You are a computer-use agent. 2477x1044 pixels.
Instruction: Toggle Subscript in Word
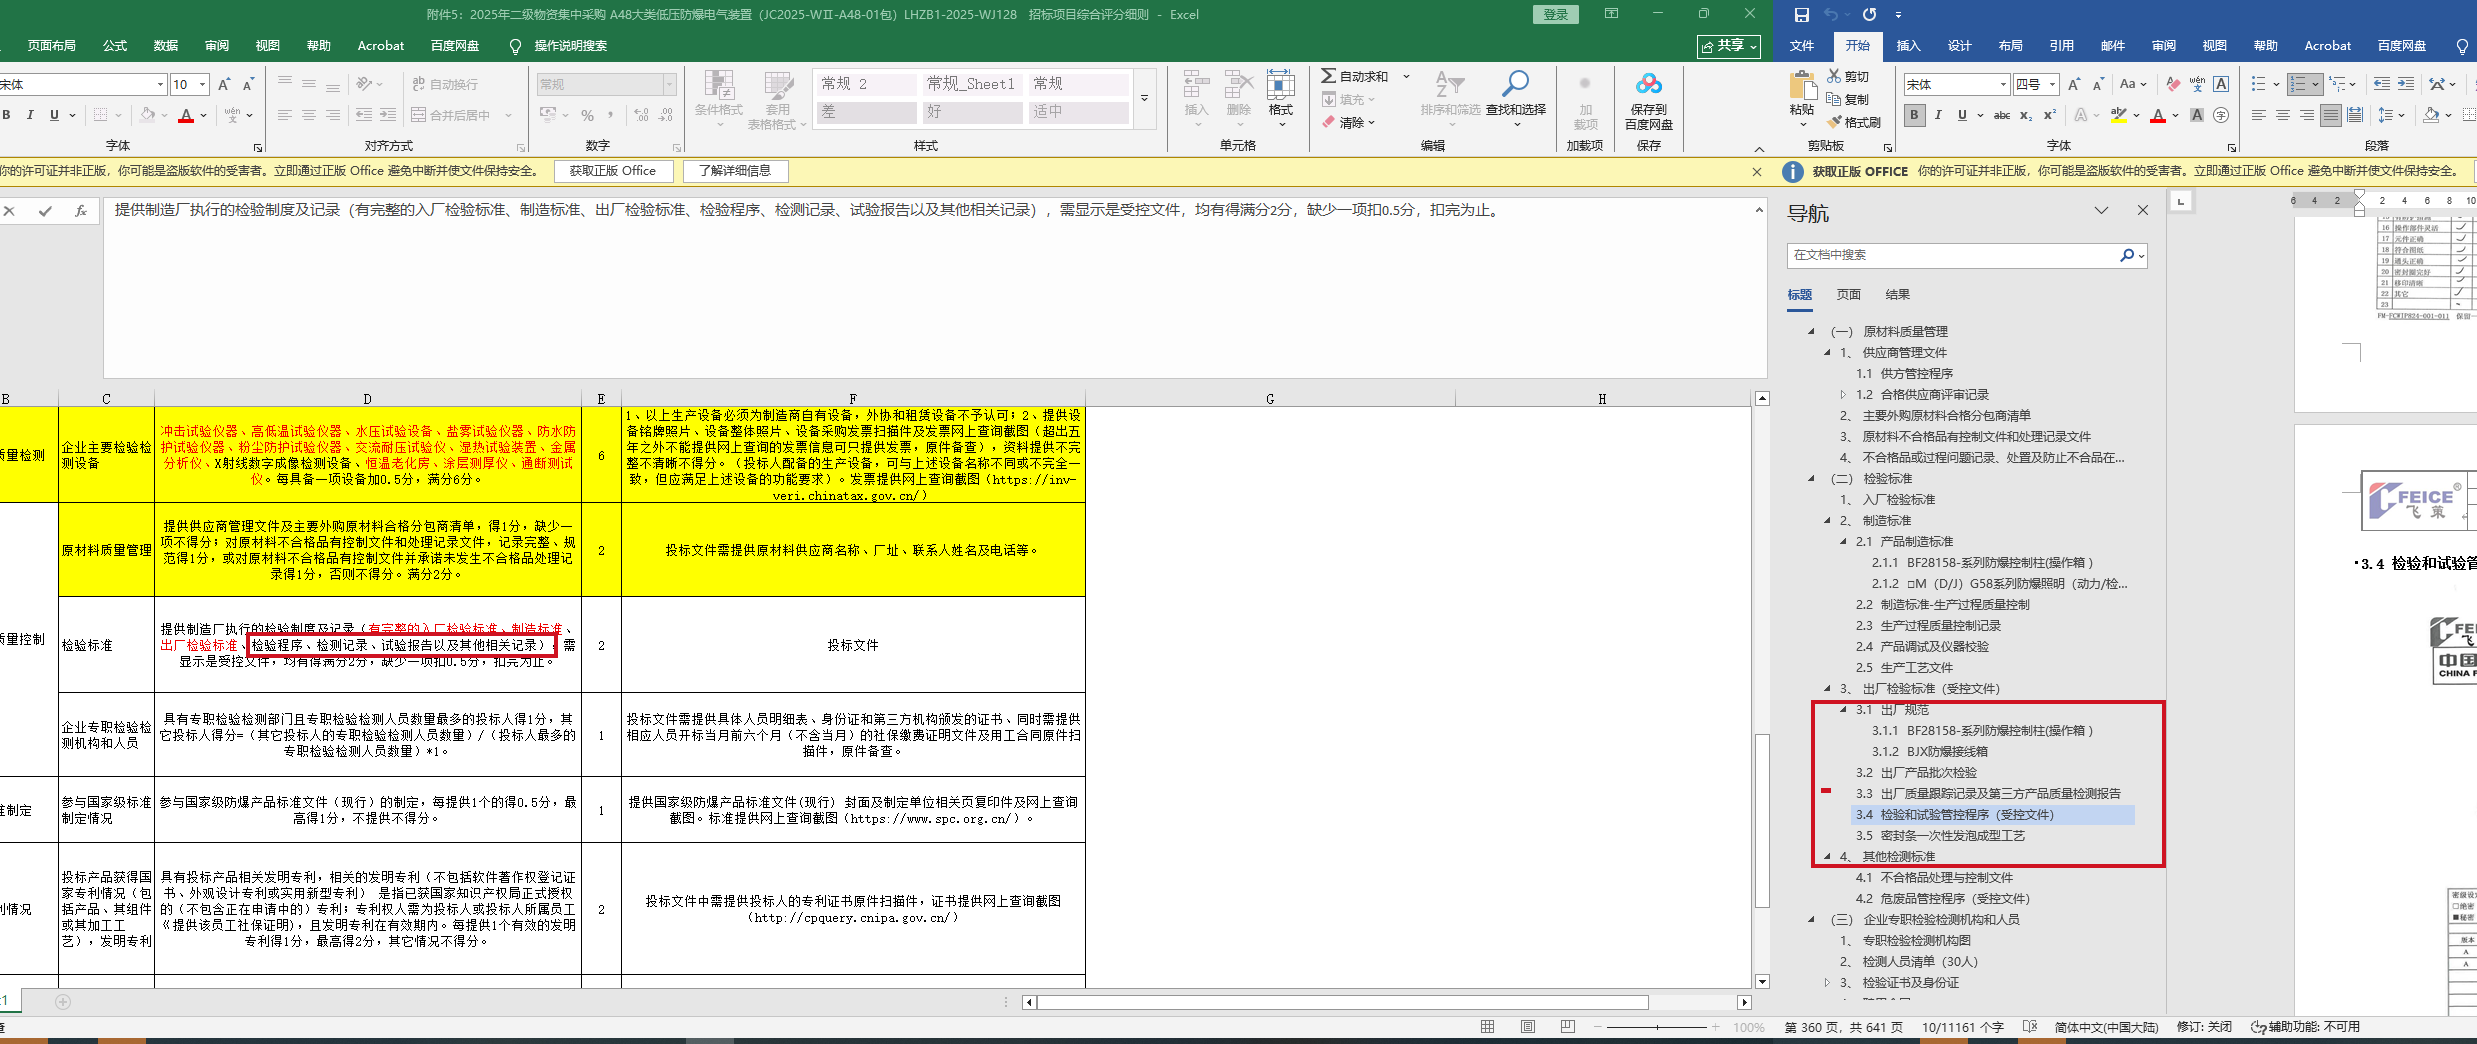coord(2026,115)
